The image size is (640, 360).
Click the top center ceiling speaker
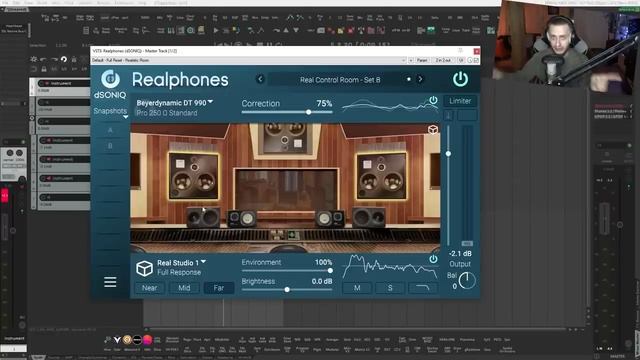(284, 138)
